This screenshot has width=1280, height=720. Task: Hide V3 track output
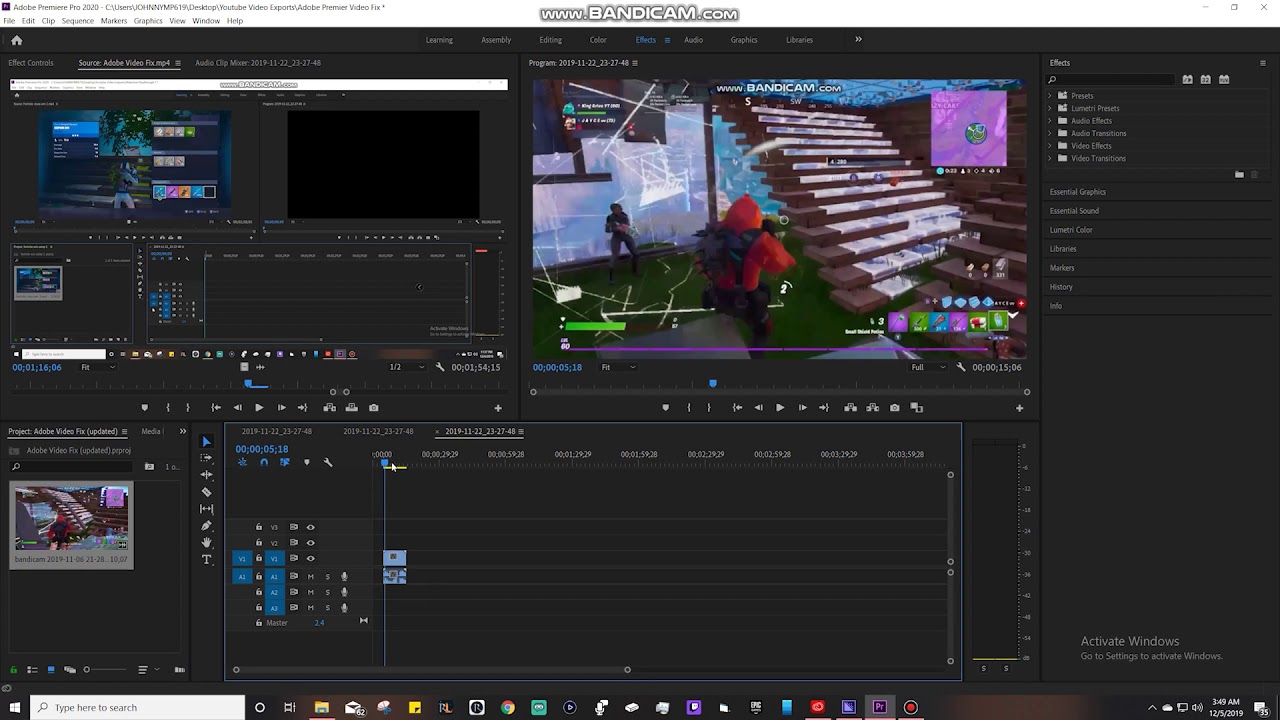click(x=310, y=527)
